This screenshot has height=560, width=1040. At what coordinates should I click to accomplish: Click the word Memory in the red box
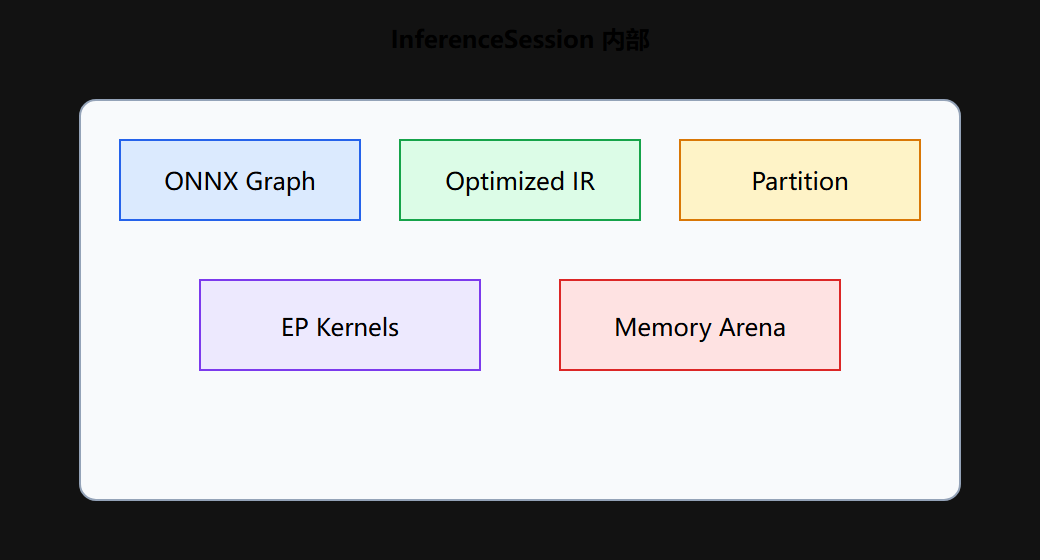tap(663, 328)
